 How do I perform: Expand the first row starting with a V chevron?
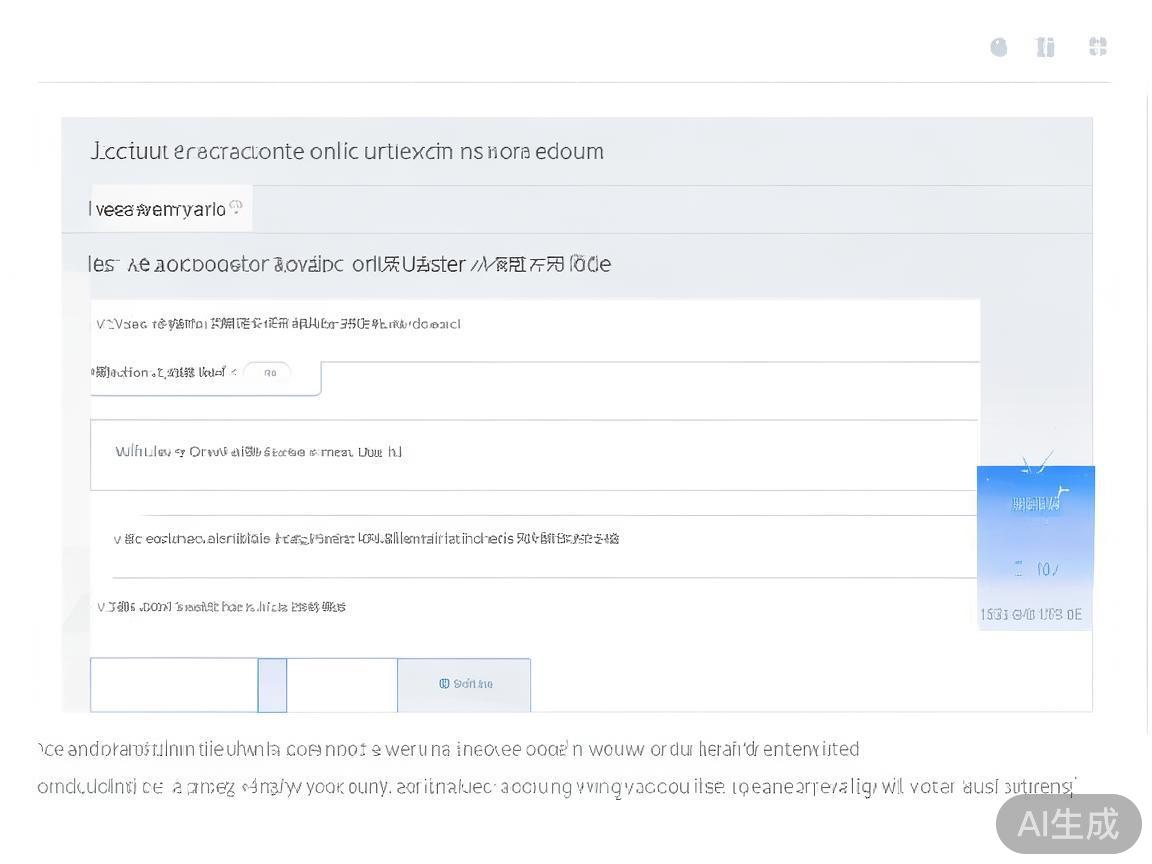tap(102, 324)
